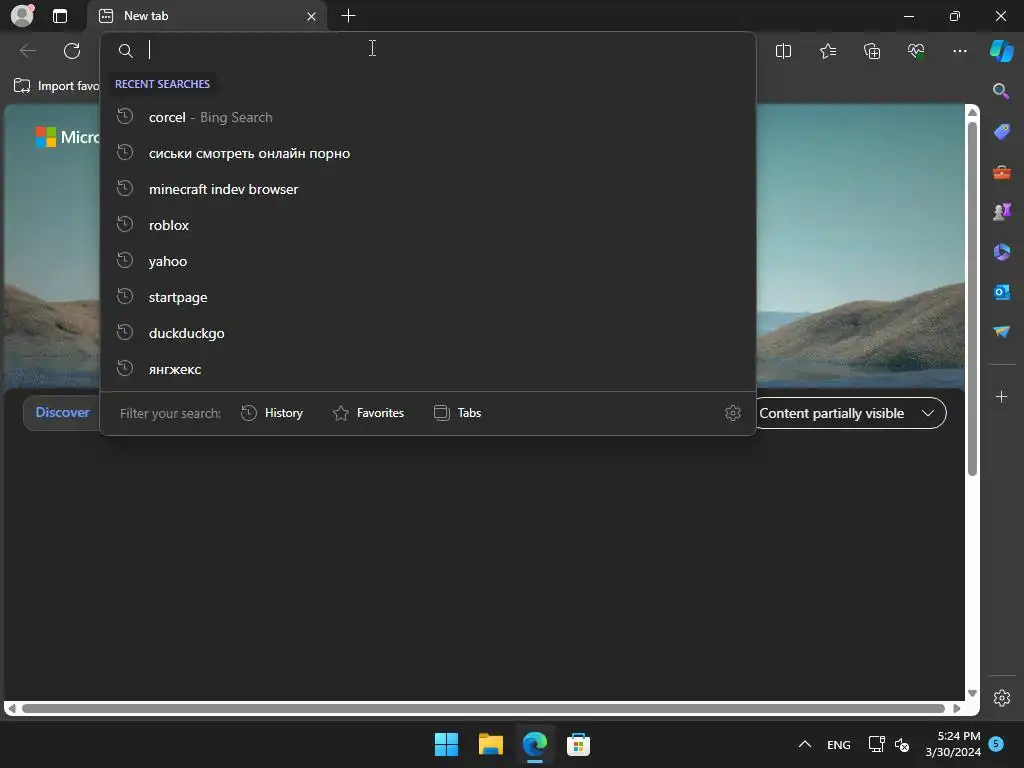Click the Microsoft logo on page
The width and height of the screenshot is (1024, 768).
click(x=67, y=137)
